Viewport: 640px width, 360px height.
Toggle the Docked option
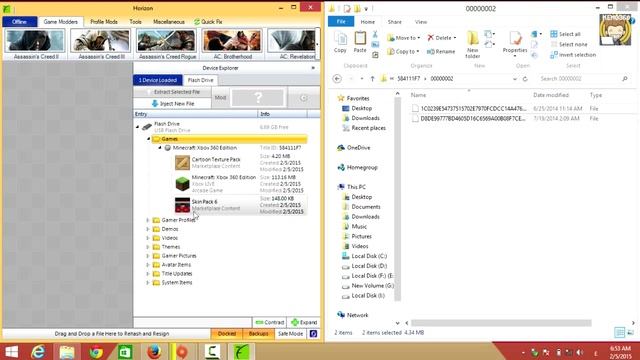227,334
